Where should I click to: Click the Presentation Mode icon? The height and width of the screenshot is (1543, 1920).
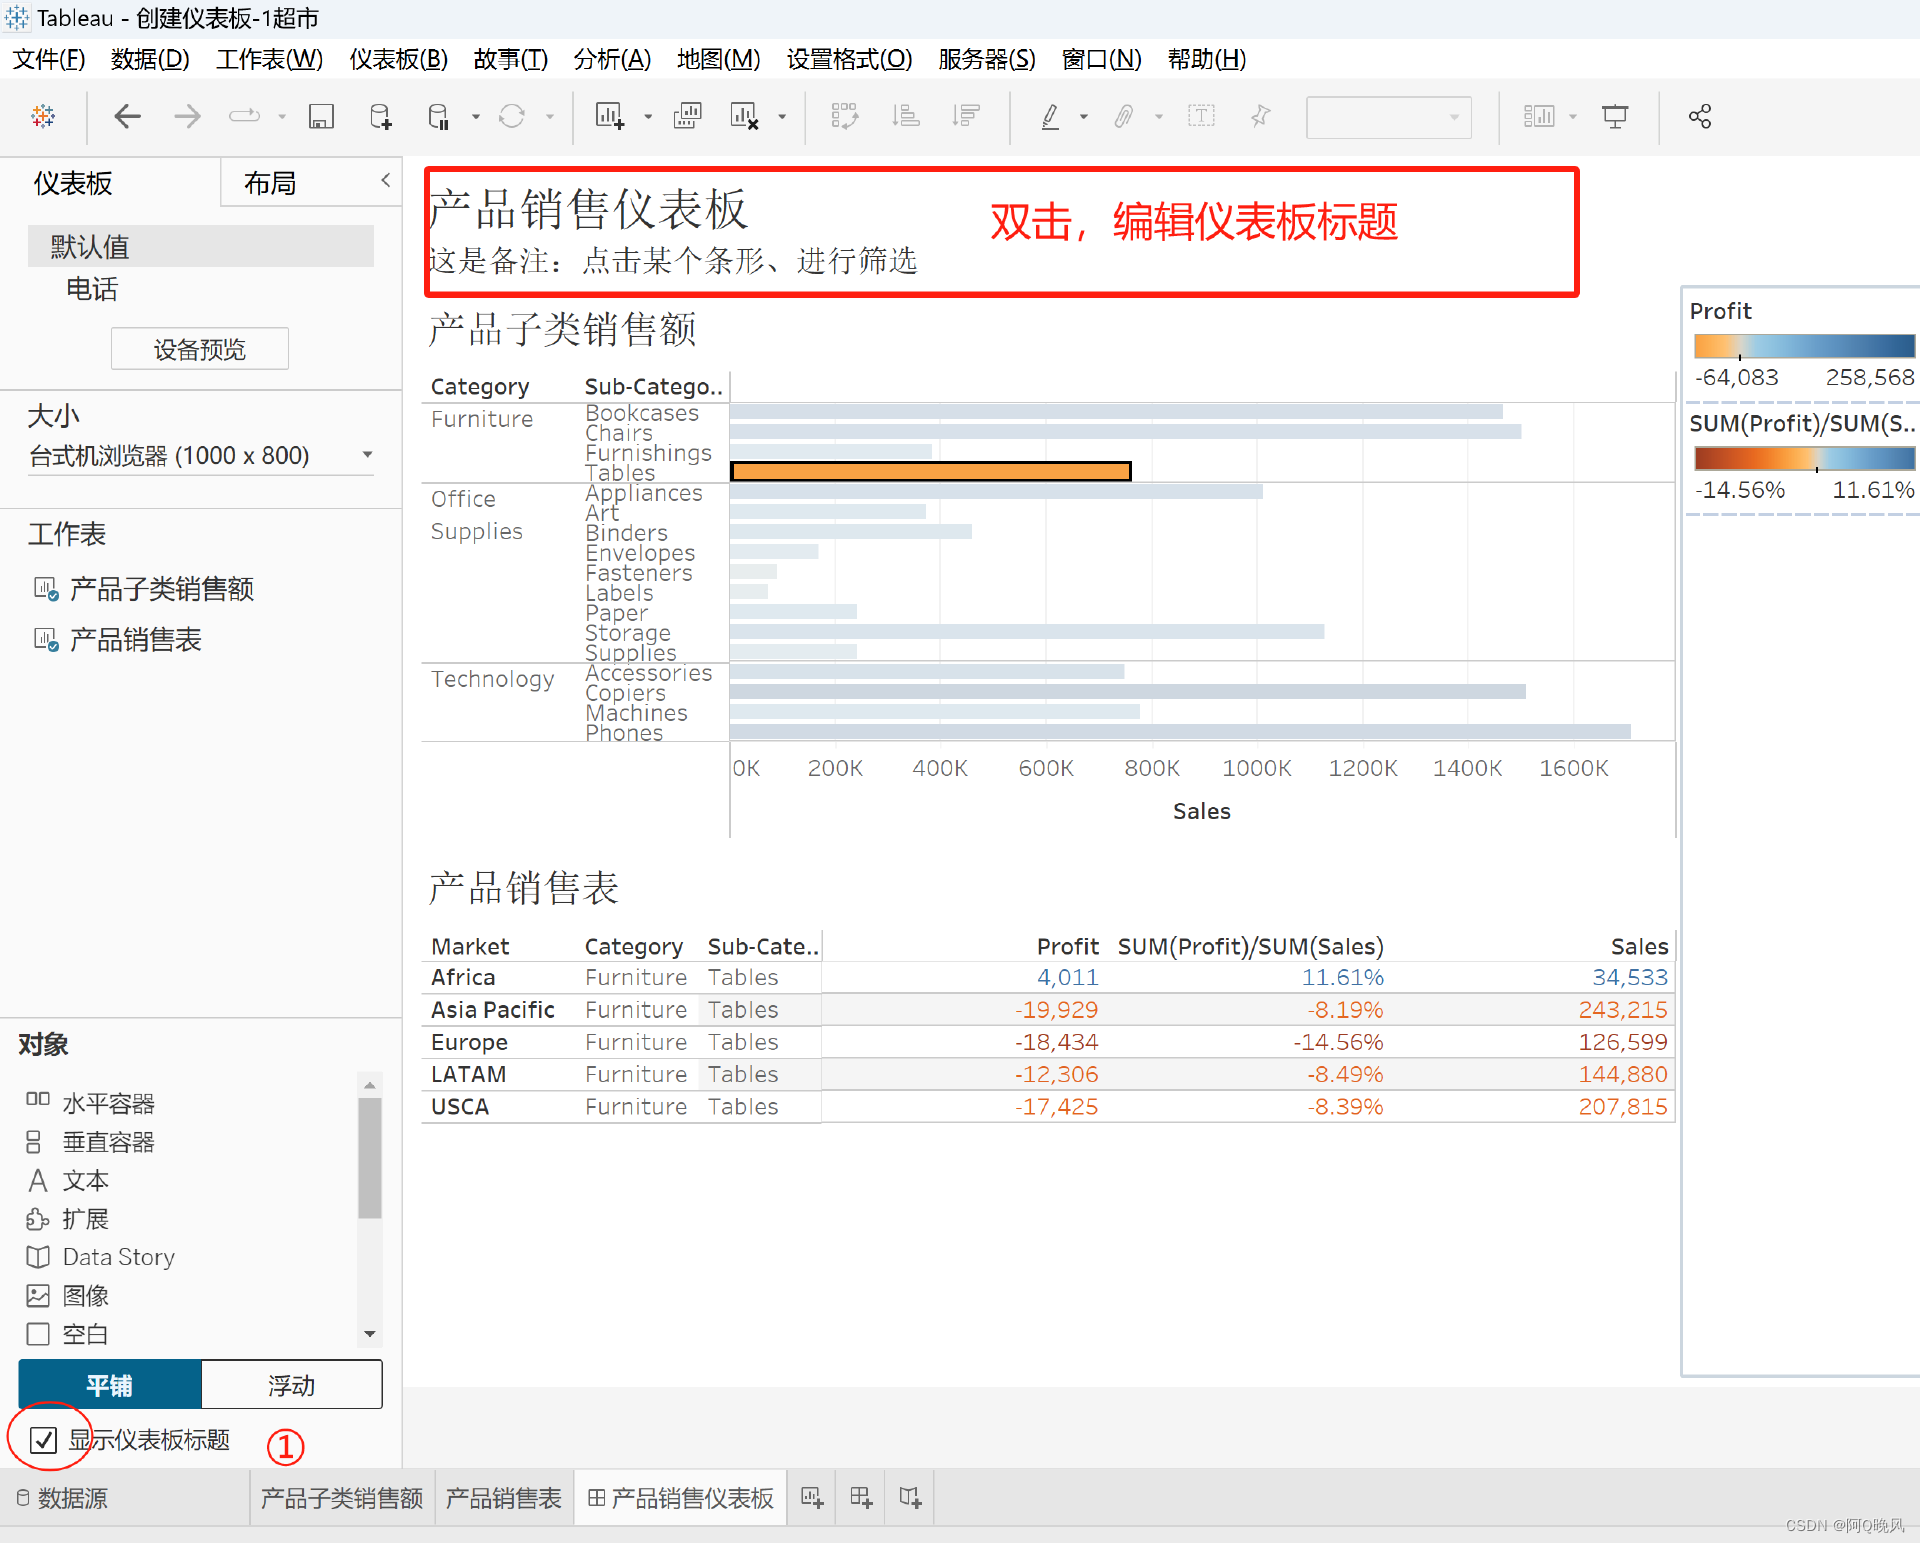point(1614,117)
